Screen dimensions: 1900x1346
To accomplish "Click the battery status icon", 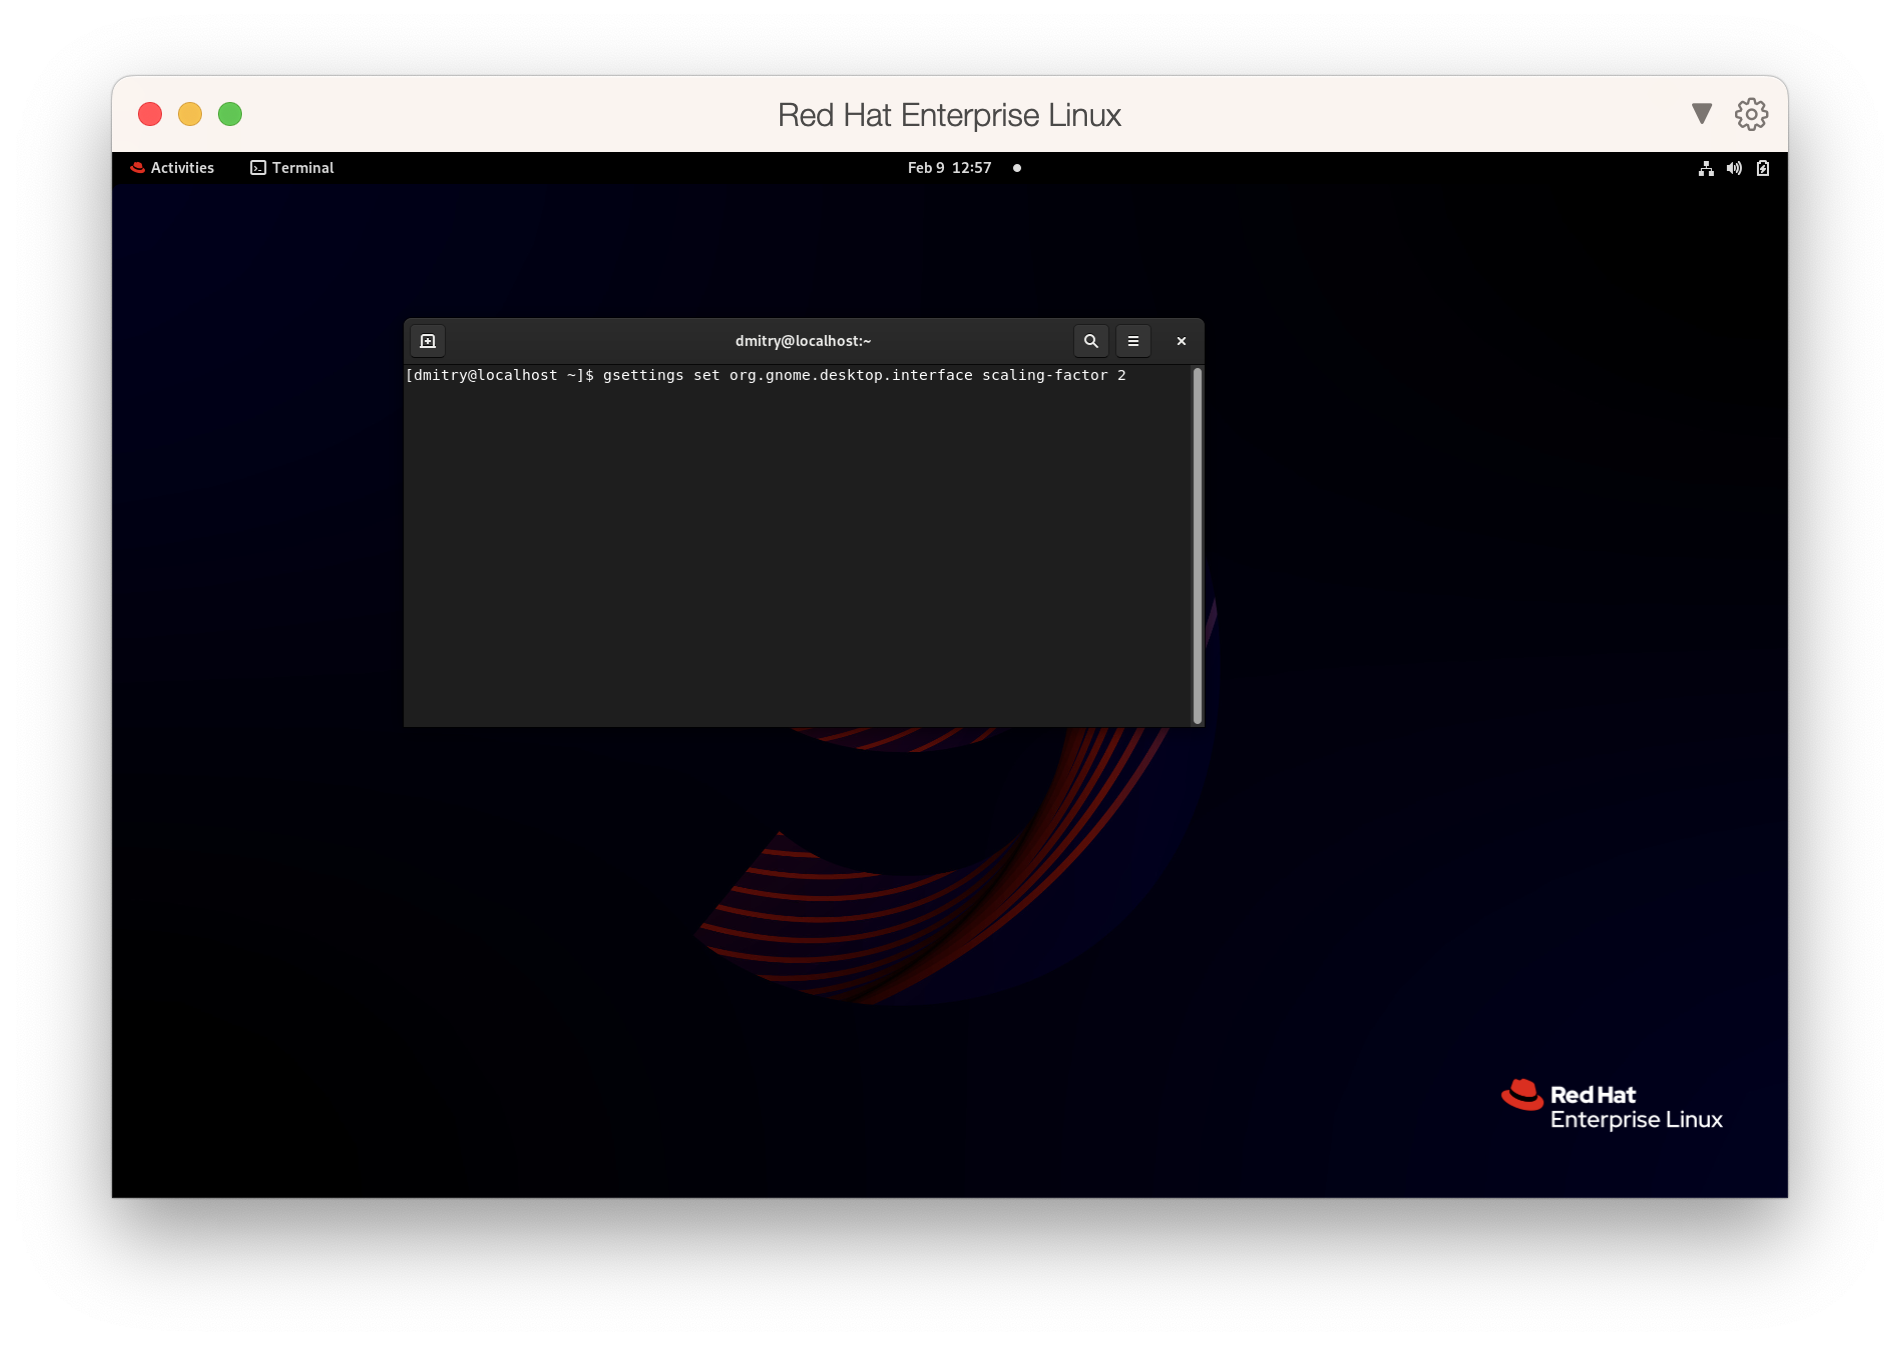I will coord(1763,168).
